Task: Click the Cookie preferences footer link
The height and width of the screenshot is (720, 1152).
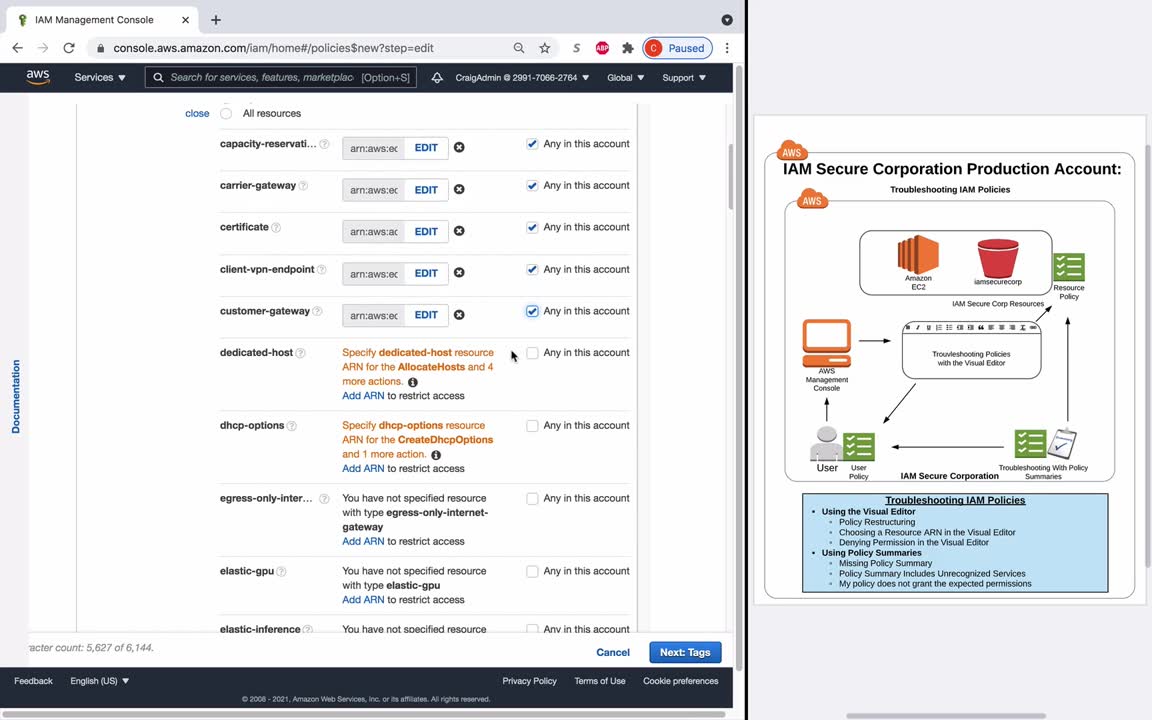Action: pos(680,681)
